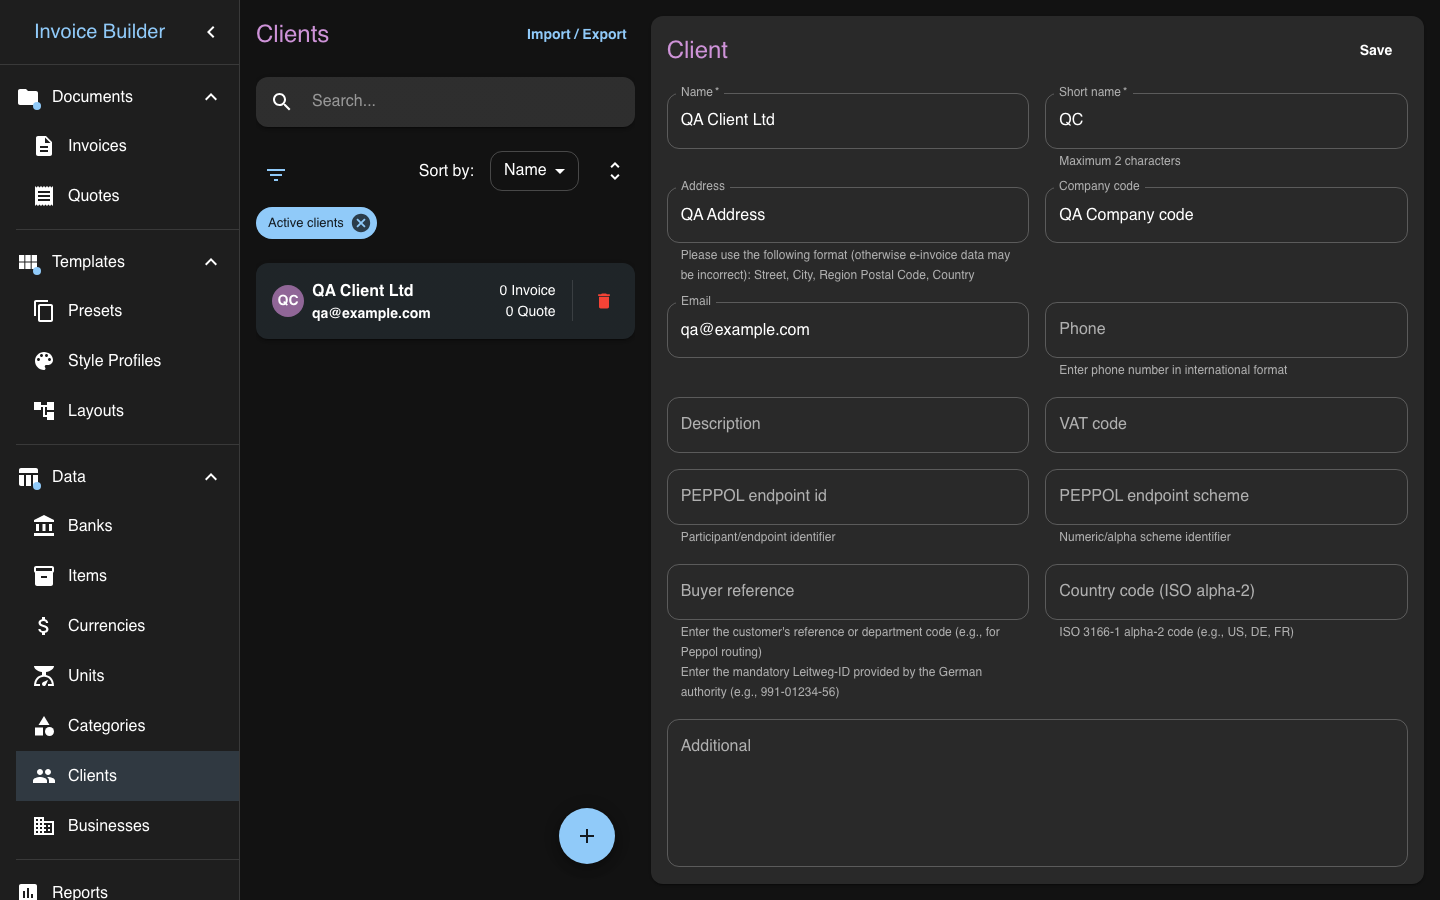The image size is (1440, 900).
Task: Click the Businesses building icon
Action: coord(44,826)
